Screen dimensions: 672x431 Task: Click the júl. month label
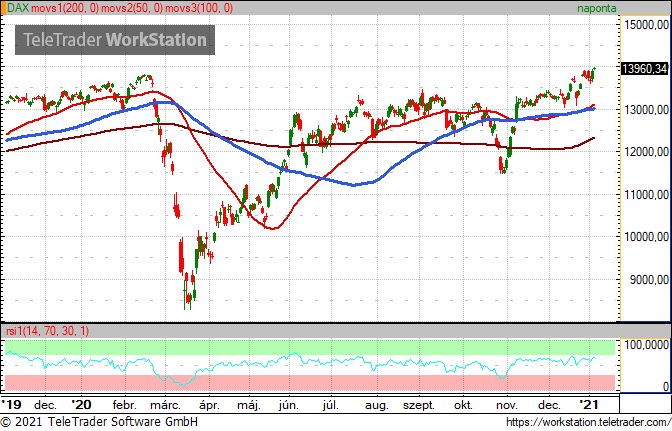330,405
